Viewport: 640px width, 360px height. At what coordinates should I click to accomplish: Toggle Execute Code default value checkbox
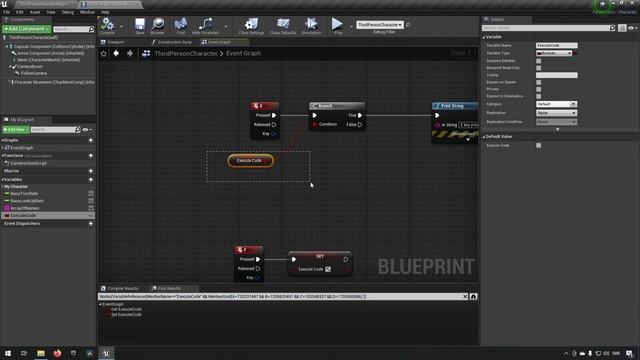tap(539, 145)
